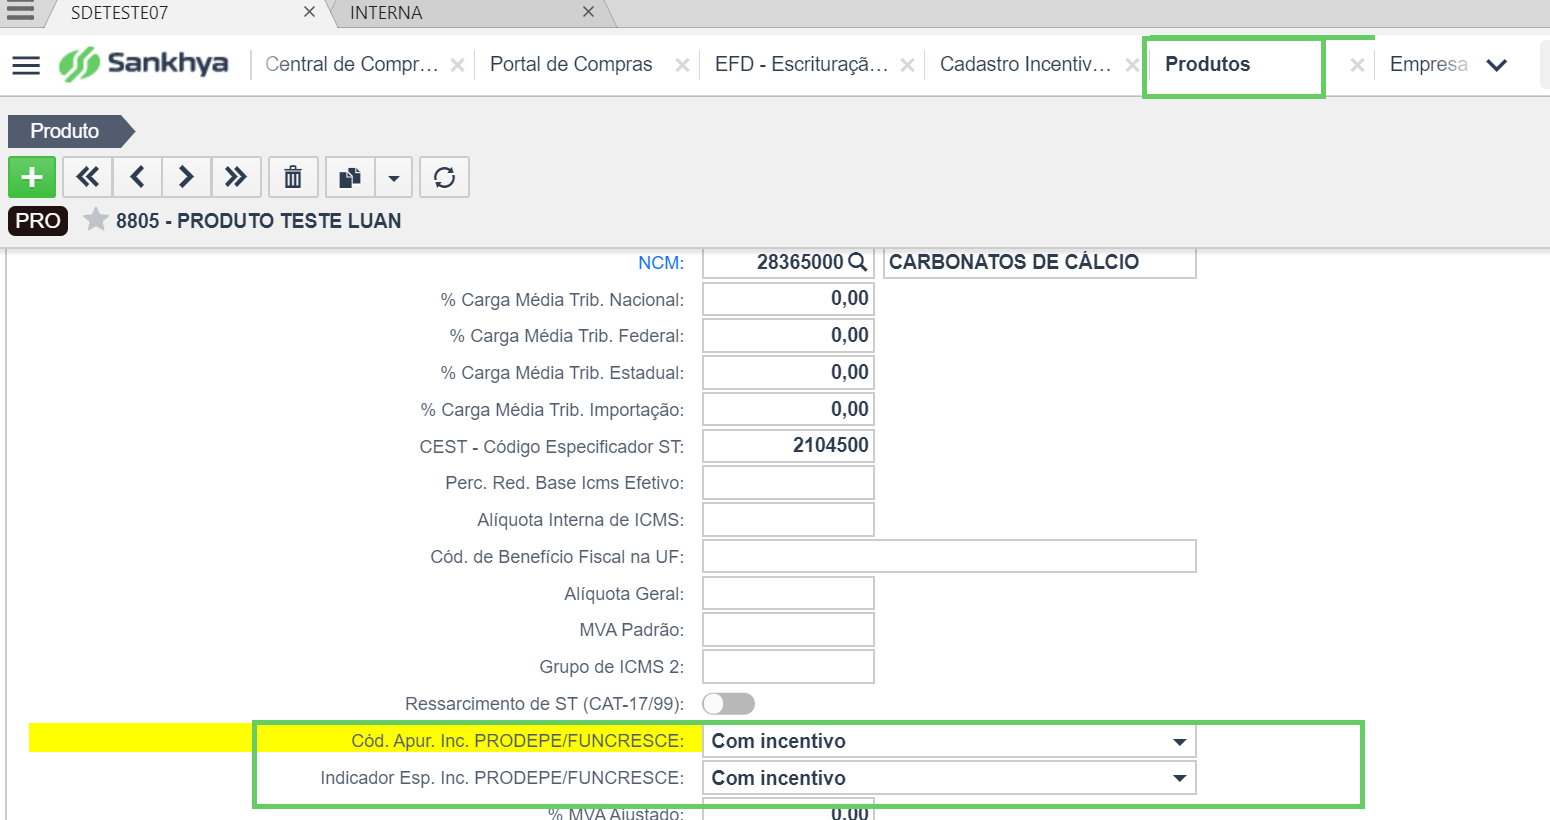Open the Sankhya main menu hamburger
This screenshot has height=820, width=1550.
(x=26, y=65)
